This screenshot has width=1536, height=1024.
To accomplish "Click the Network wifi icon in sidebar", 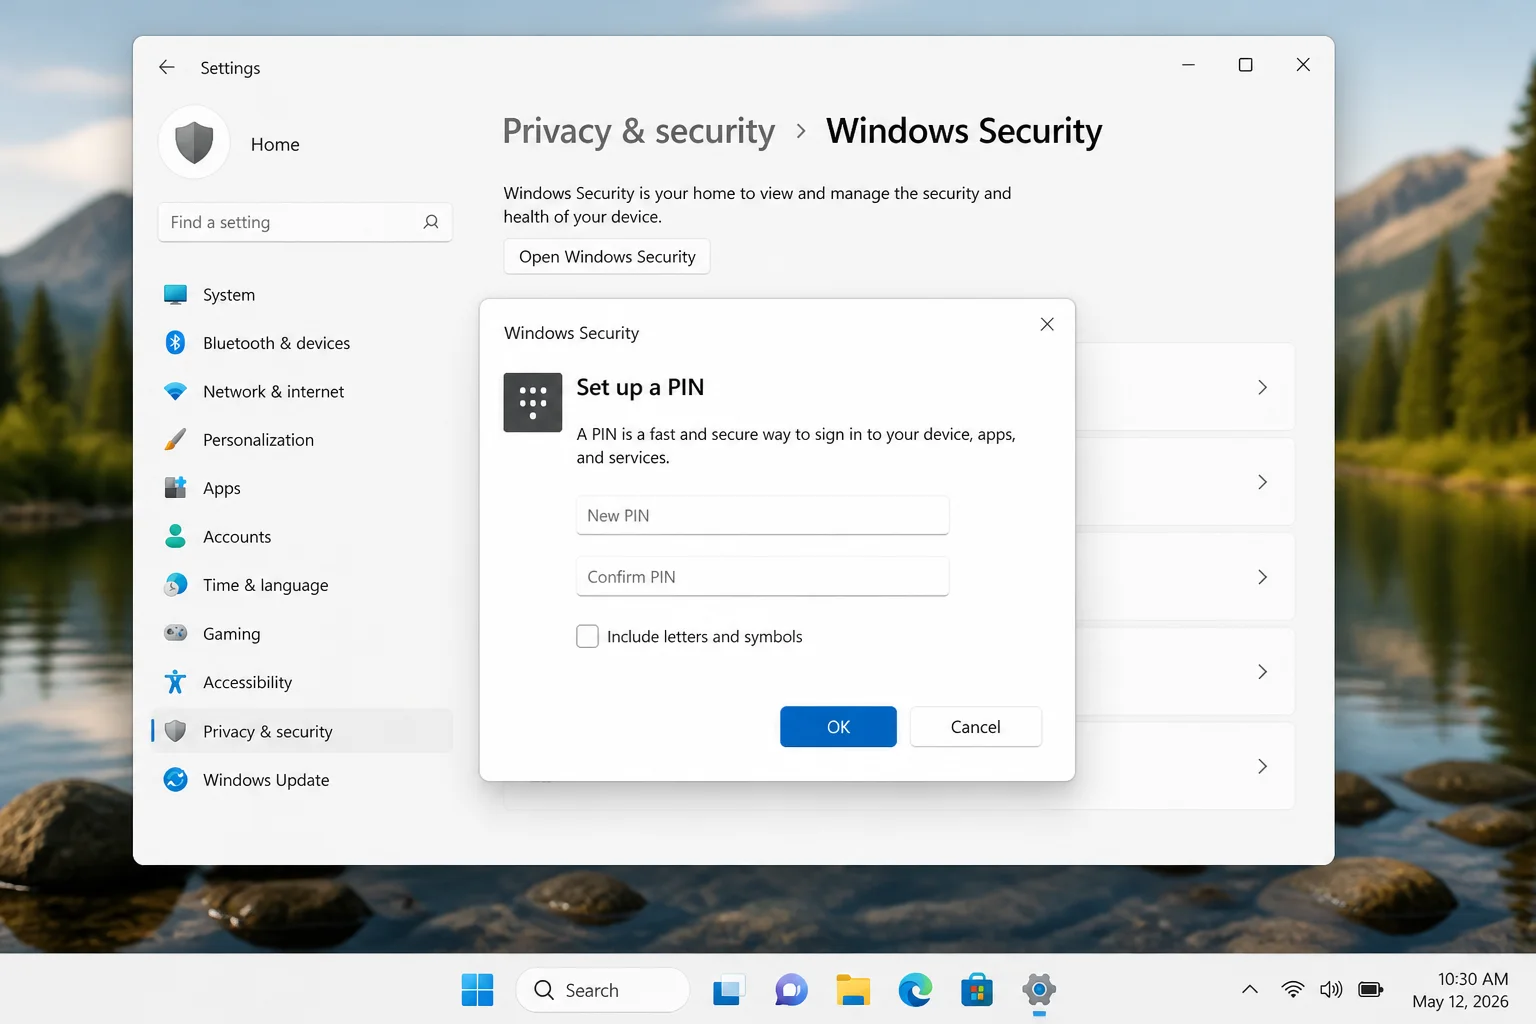I will click(175, 391).
